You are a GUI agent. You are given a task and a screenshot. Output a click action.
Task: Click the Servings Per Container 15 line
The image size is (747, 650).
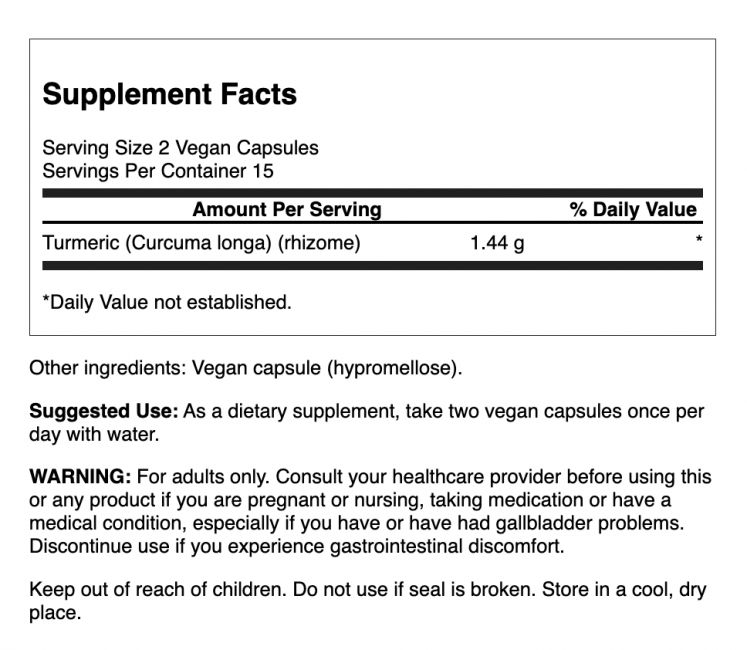(157, 170)
